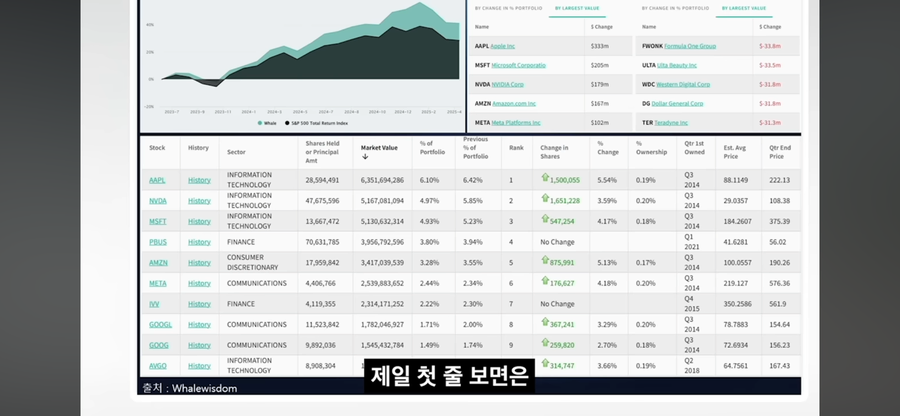The height and width of the screenshot is (416, 900).
Task: Open Dollar General Corp link
Action: tap(677, 104)
